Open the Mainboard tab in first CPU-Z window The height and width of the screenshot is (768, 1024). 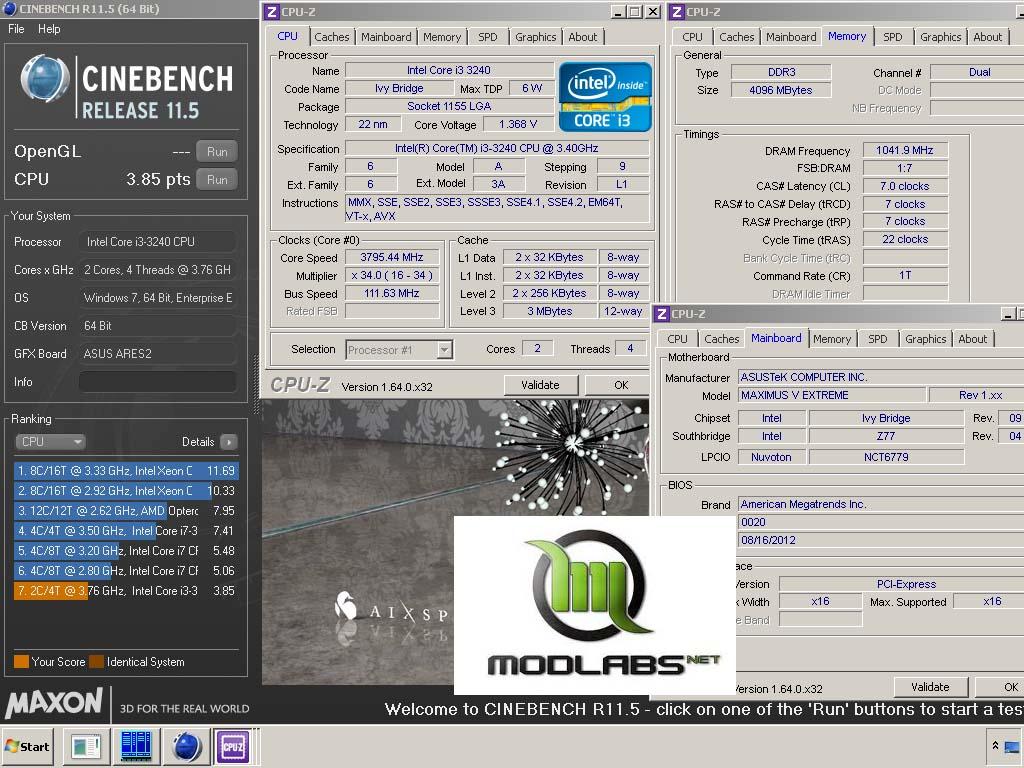tap(386, 37)
